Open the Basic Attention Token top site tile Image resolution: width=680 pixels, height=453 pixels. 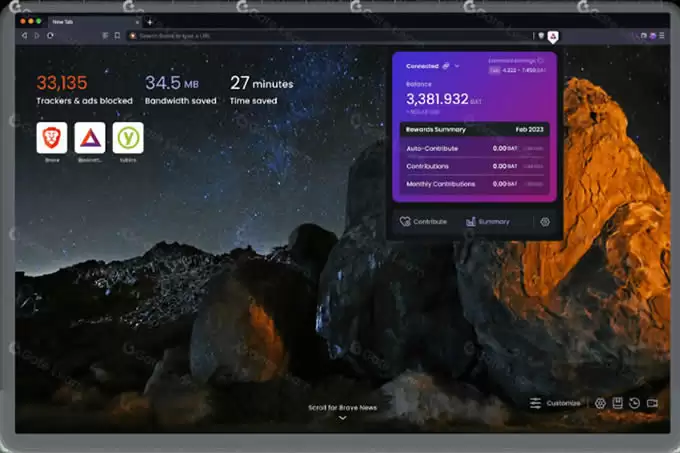point(90,138)
